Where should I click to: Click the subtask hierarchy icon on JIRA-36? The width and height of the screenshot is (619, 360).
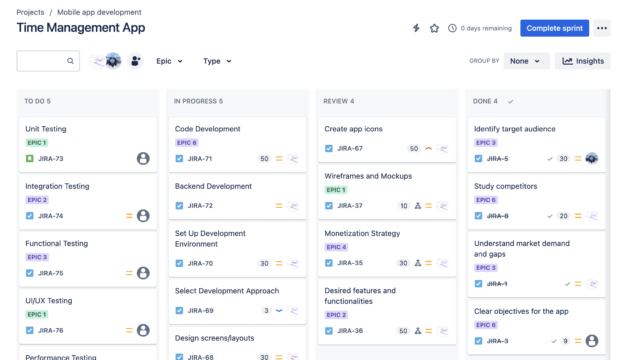[418, 331]
